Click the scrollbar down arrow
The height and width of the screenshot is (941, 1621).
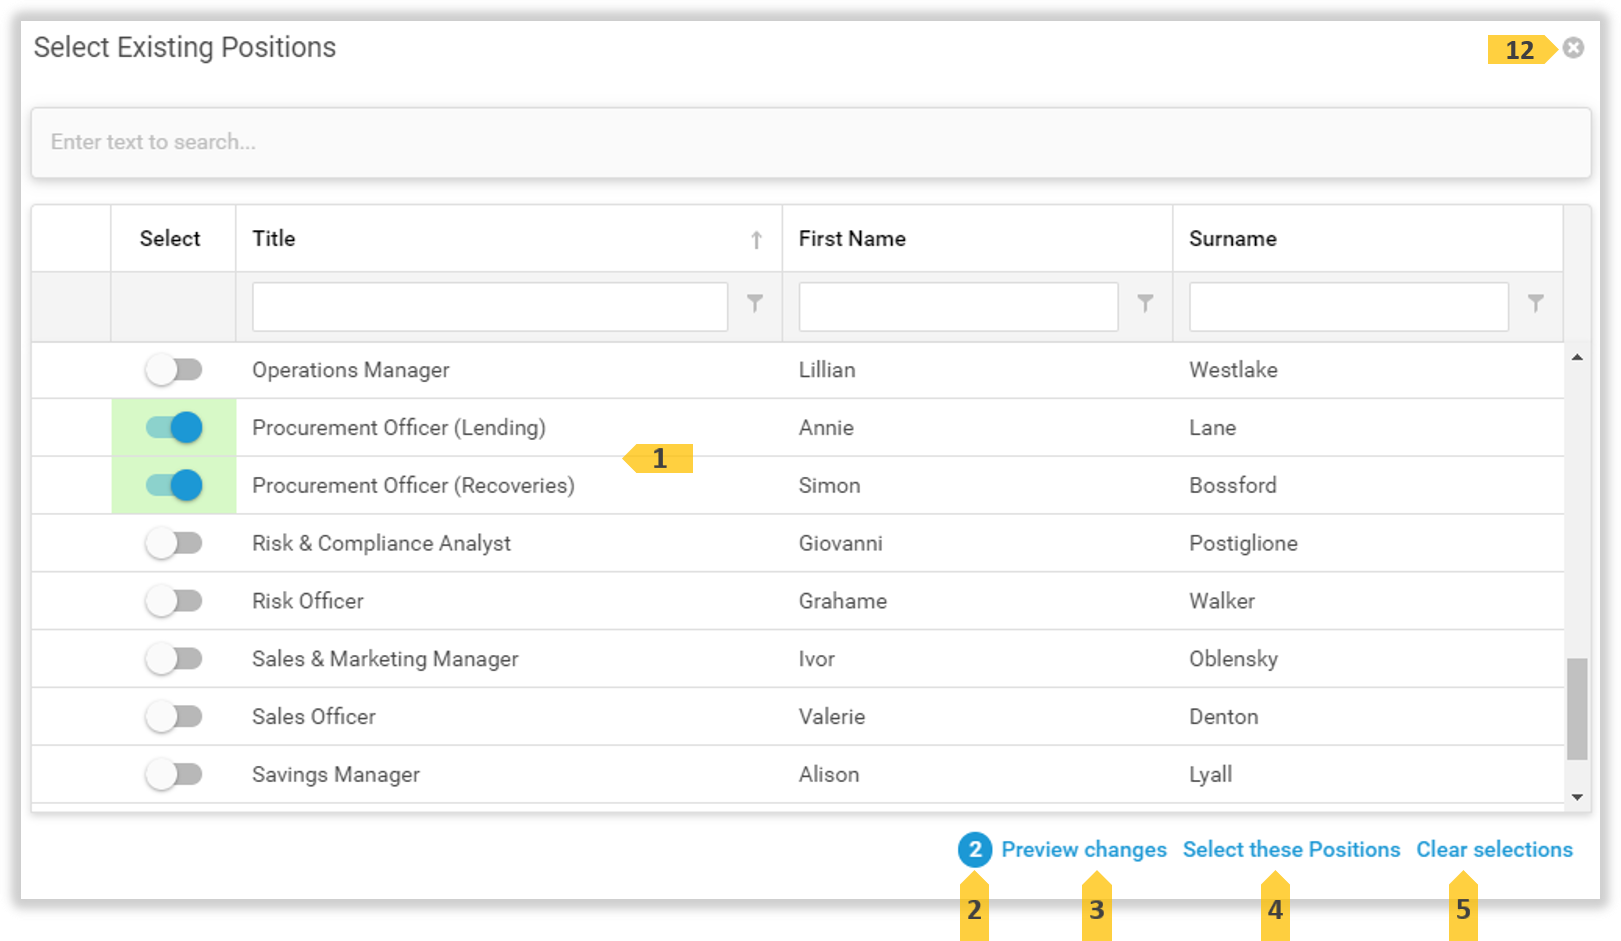coord(1577,797)
